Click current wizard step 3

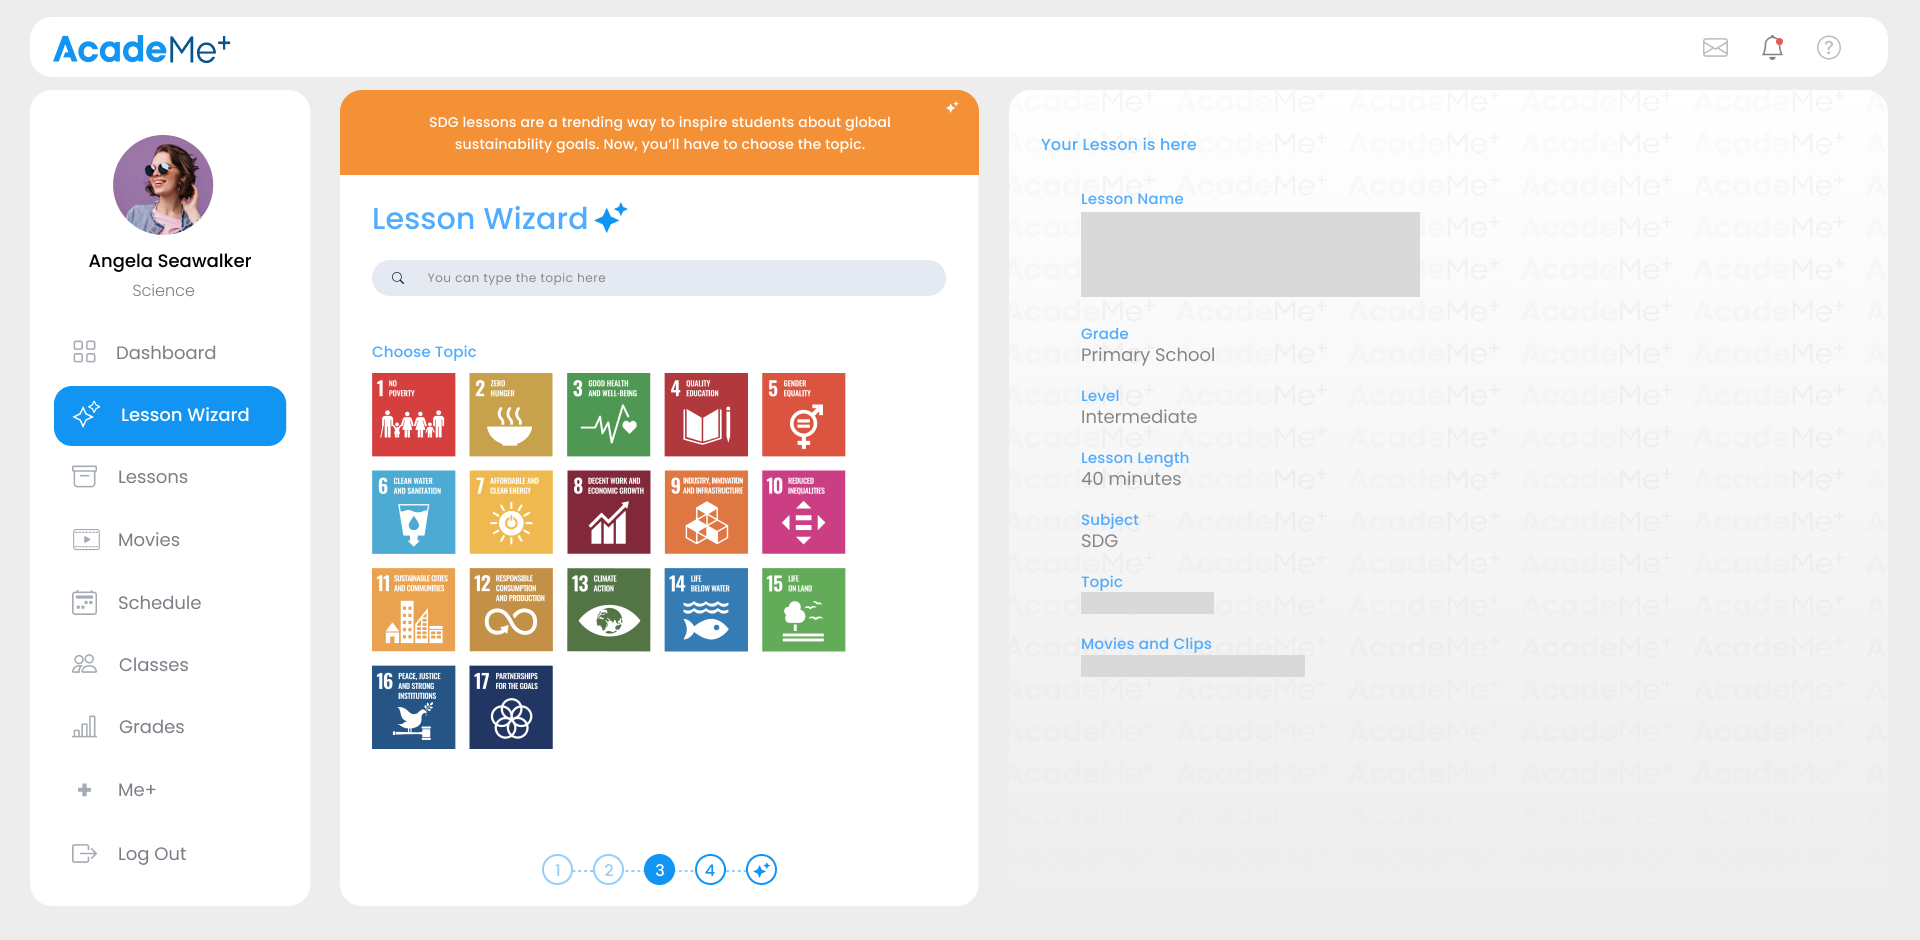click(x=659, y=870)
